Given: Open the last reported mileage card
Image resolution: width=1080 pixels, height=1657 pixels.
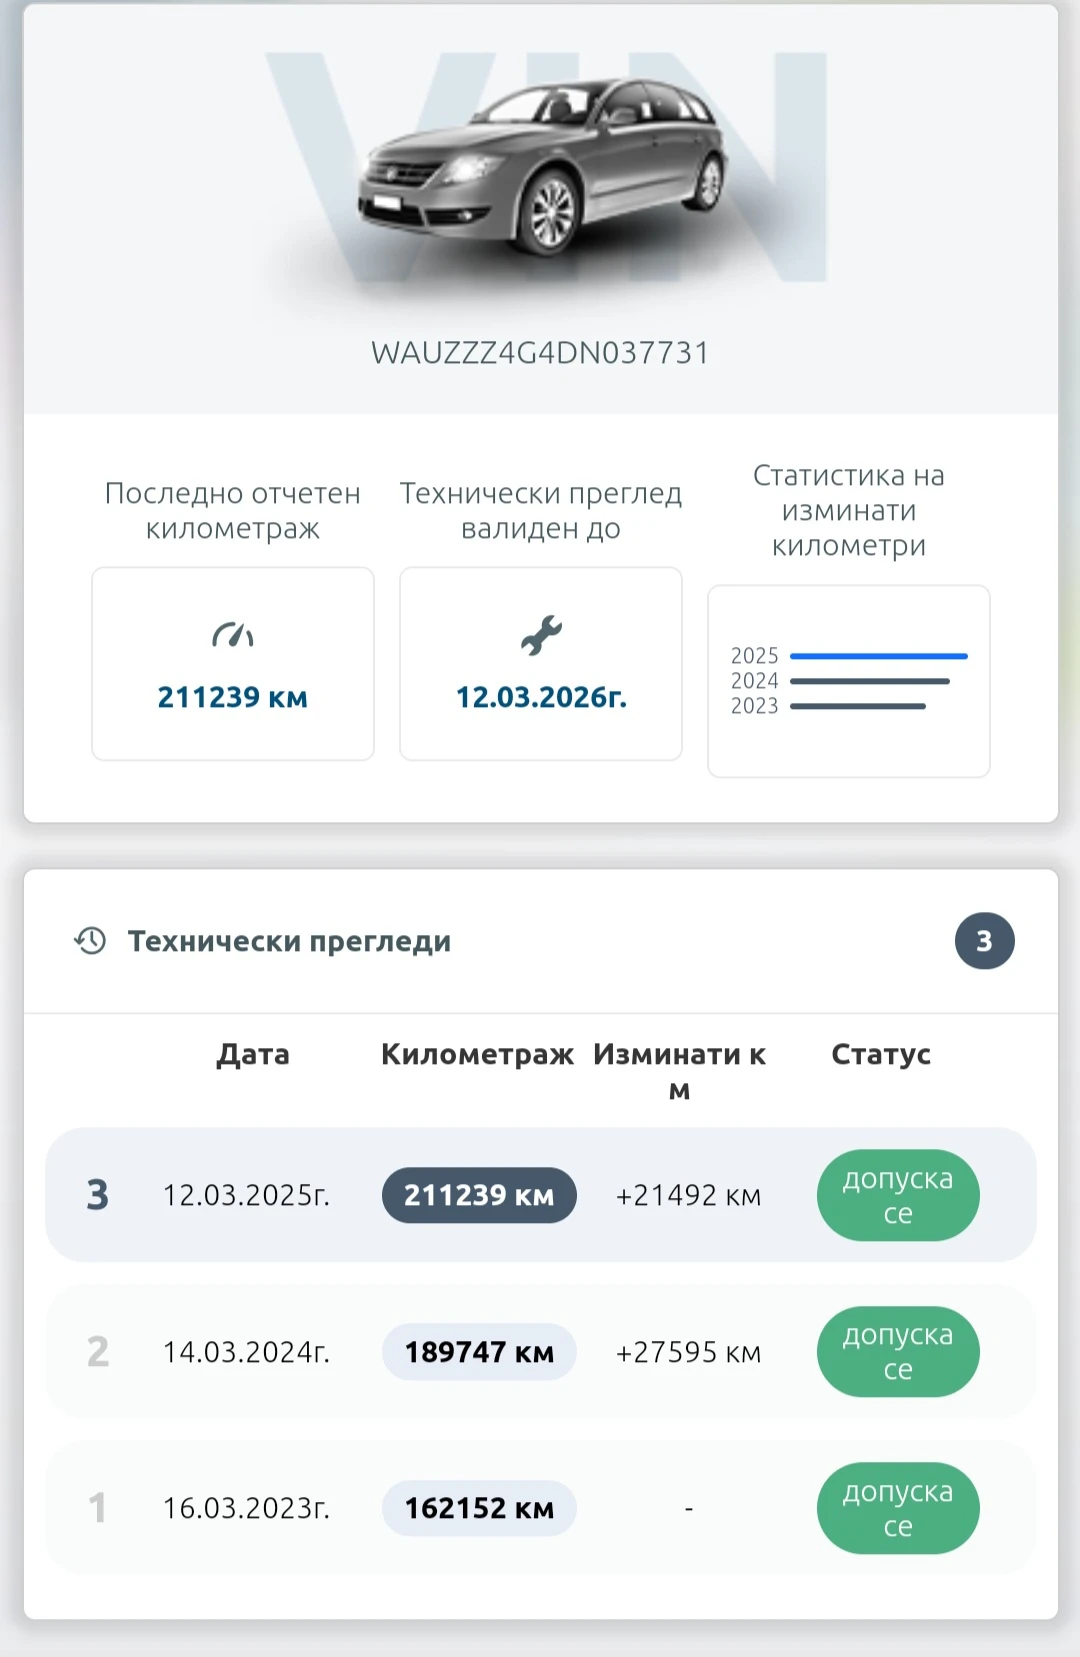Looking at the screenshot, I should (x=233, y=664).
